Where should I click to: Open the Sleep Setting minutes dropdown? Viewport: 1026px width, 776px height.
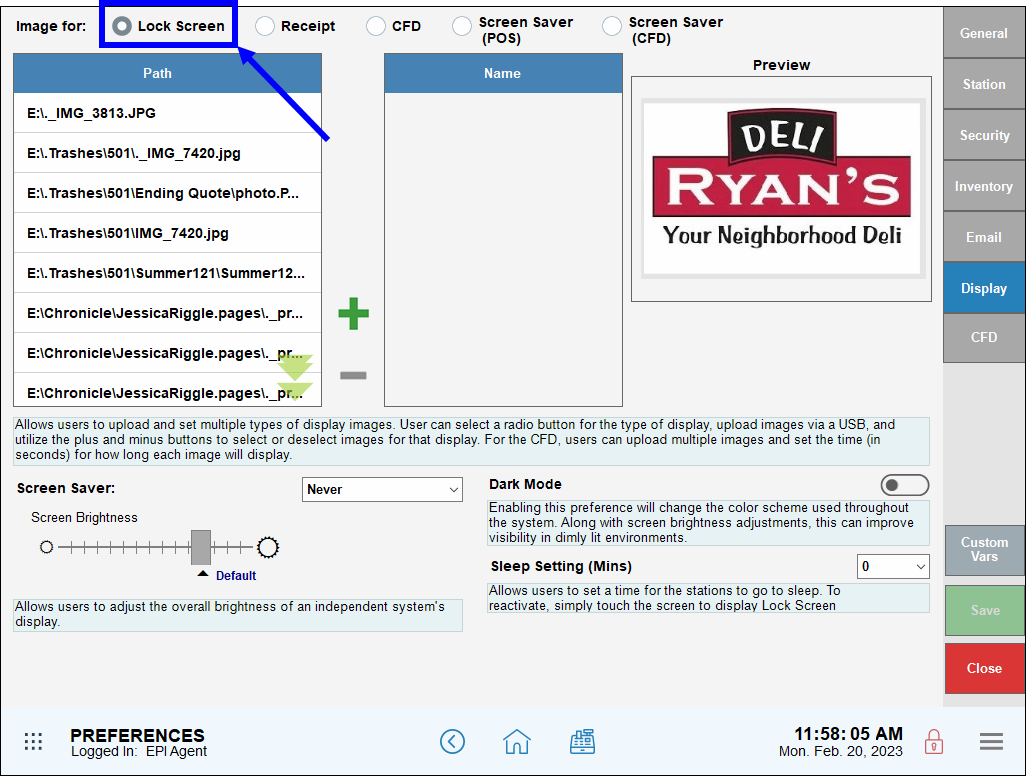coord(893,567)
